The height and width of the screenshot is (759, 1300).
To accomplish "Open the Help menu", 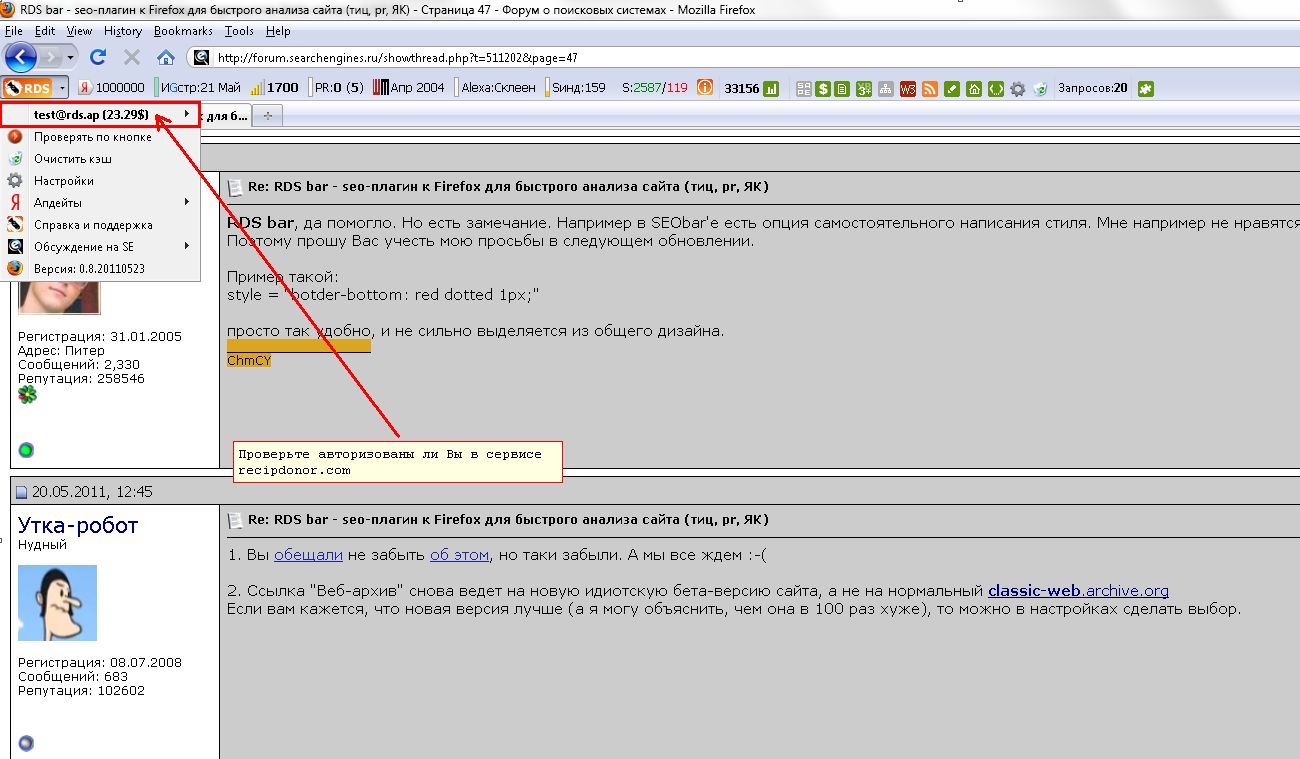I will 278,31.
